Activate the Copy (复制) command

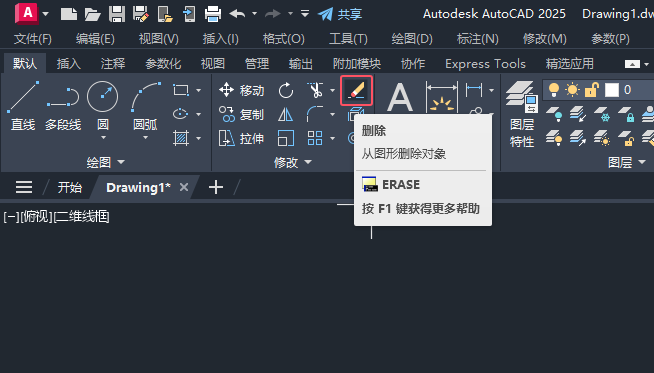point(241,114)
